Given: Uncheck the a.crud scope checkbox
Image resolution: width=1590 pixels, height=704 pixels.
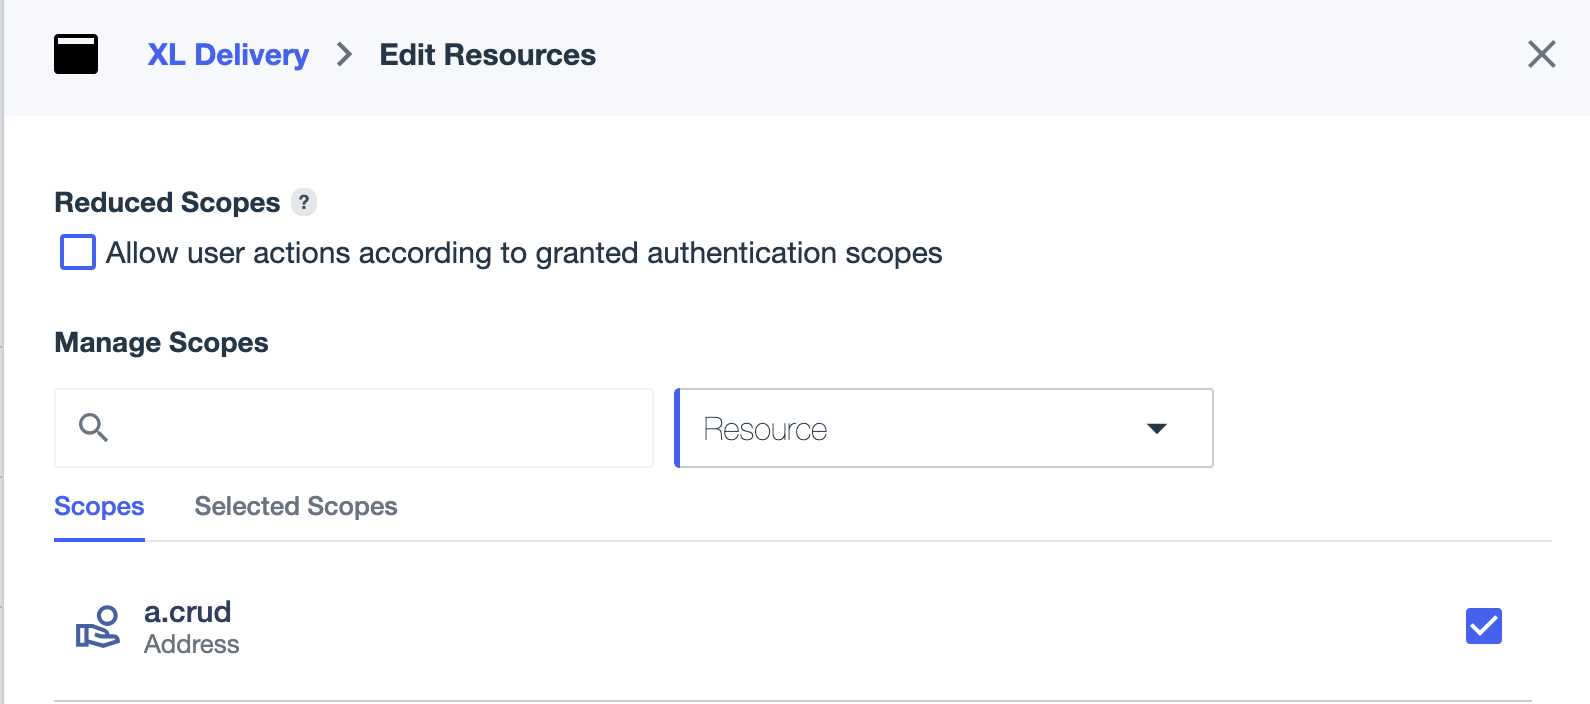Looking at the screenshot, I should pyautogui.click(x=1484, y=626).
